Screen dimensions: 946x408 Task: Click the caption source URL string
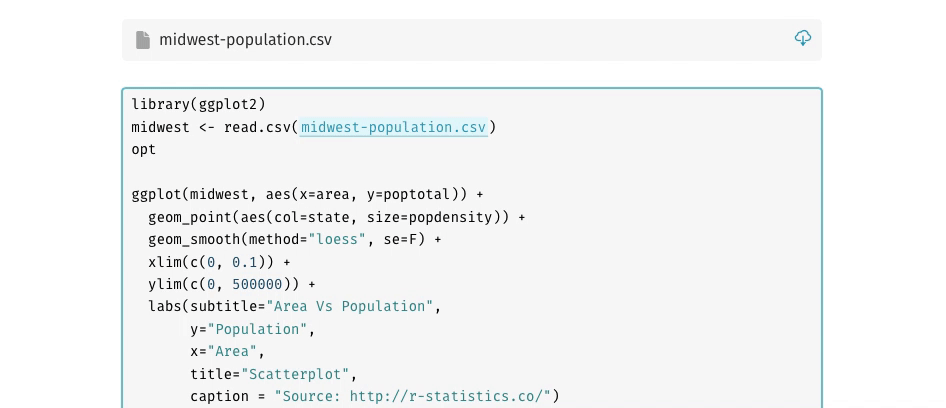point(413,397)
